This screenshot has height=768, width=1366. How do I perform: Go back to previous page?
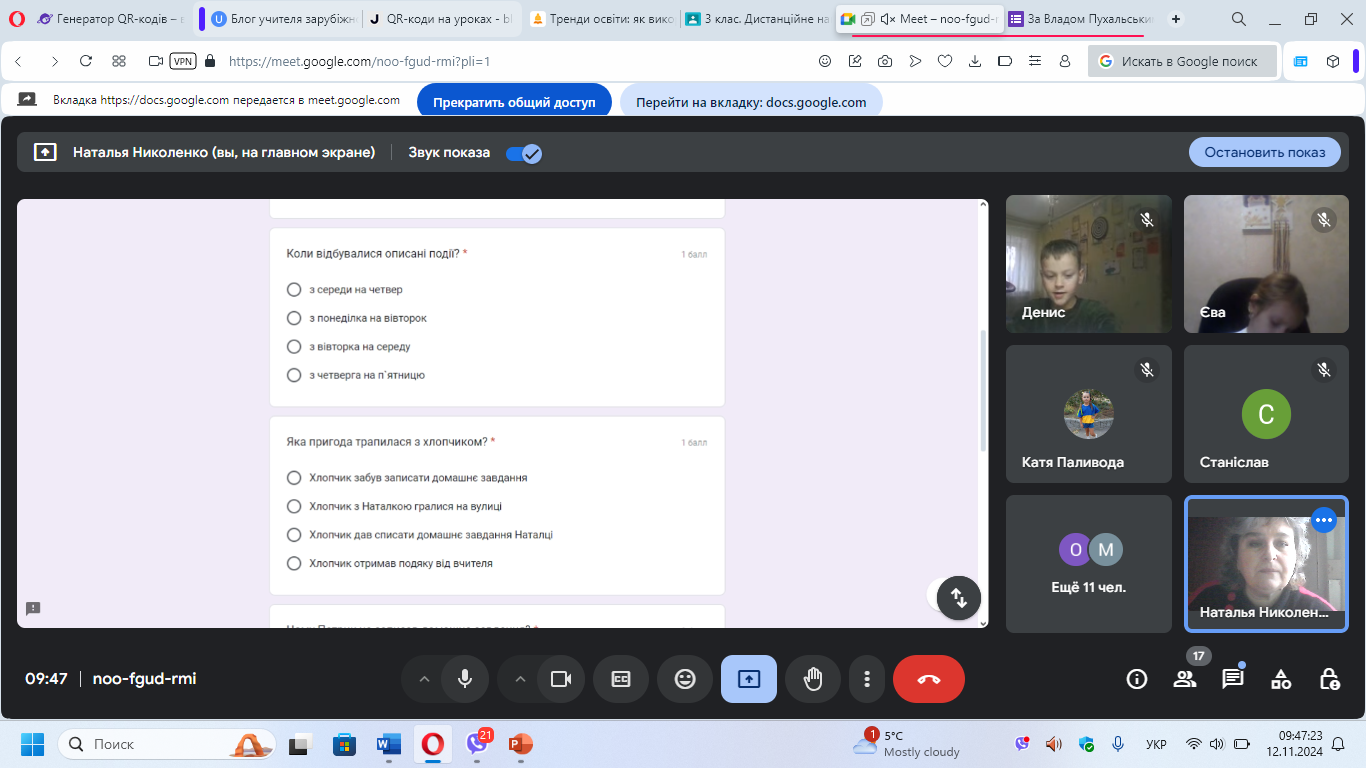tap(19, 61)
